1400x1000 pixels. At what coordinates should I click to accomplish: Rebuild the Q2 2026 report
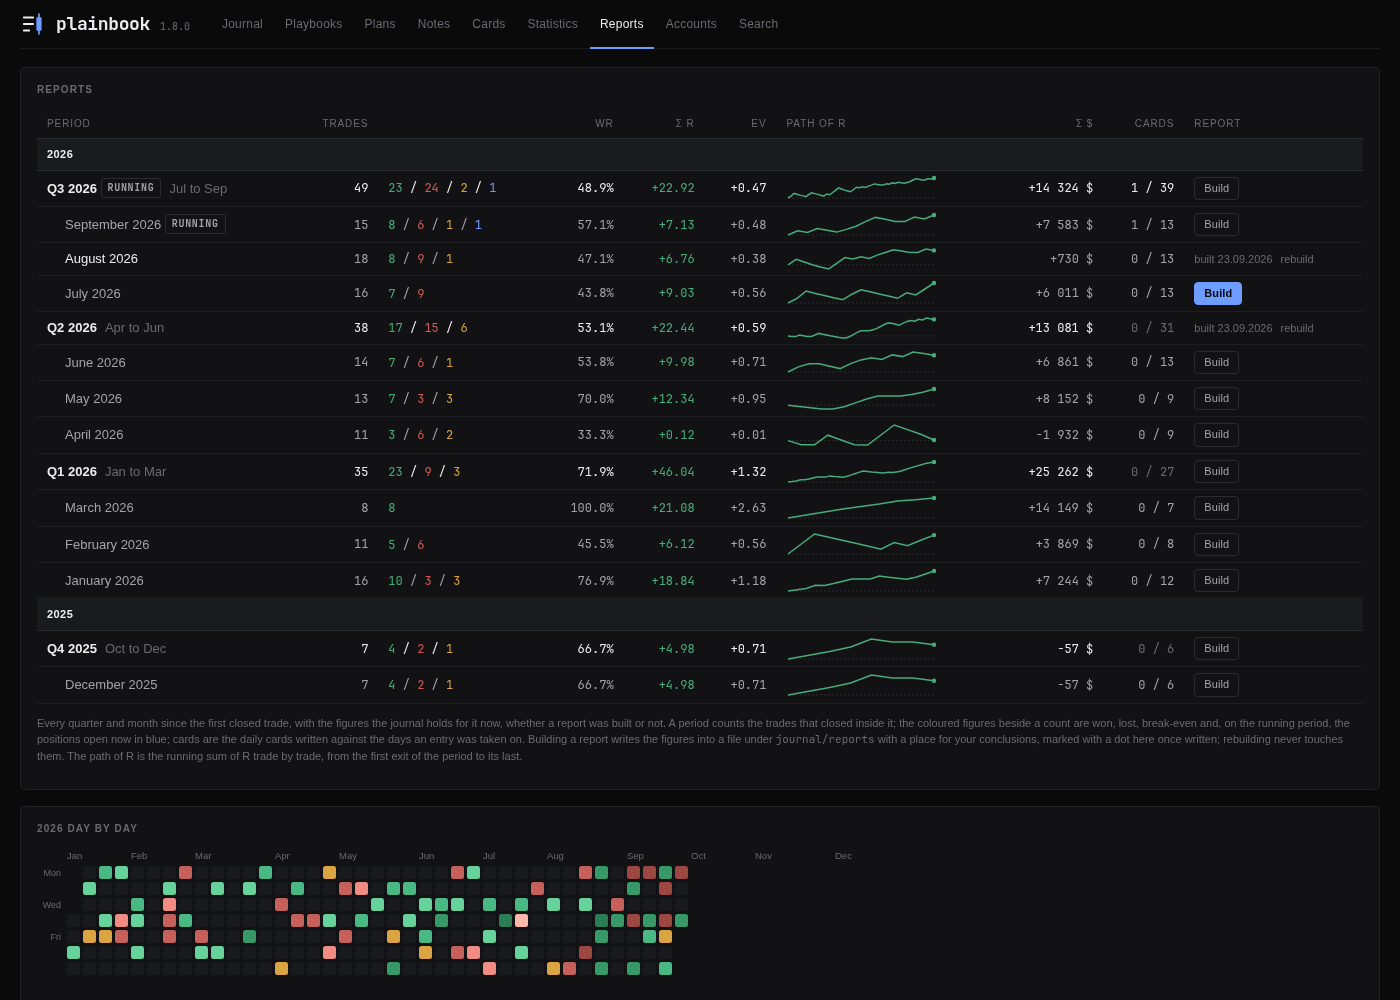point(1297,328)
